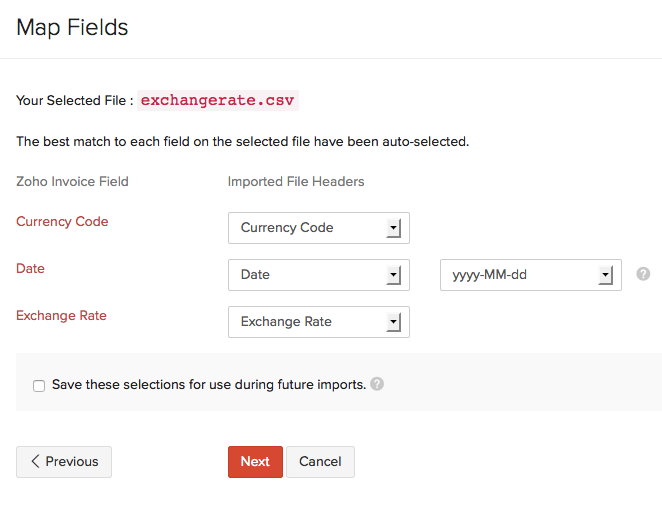Click the Imported File Headers column header
662x505 pixels.
click(x=296, y=182)
